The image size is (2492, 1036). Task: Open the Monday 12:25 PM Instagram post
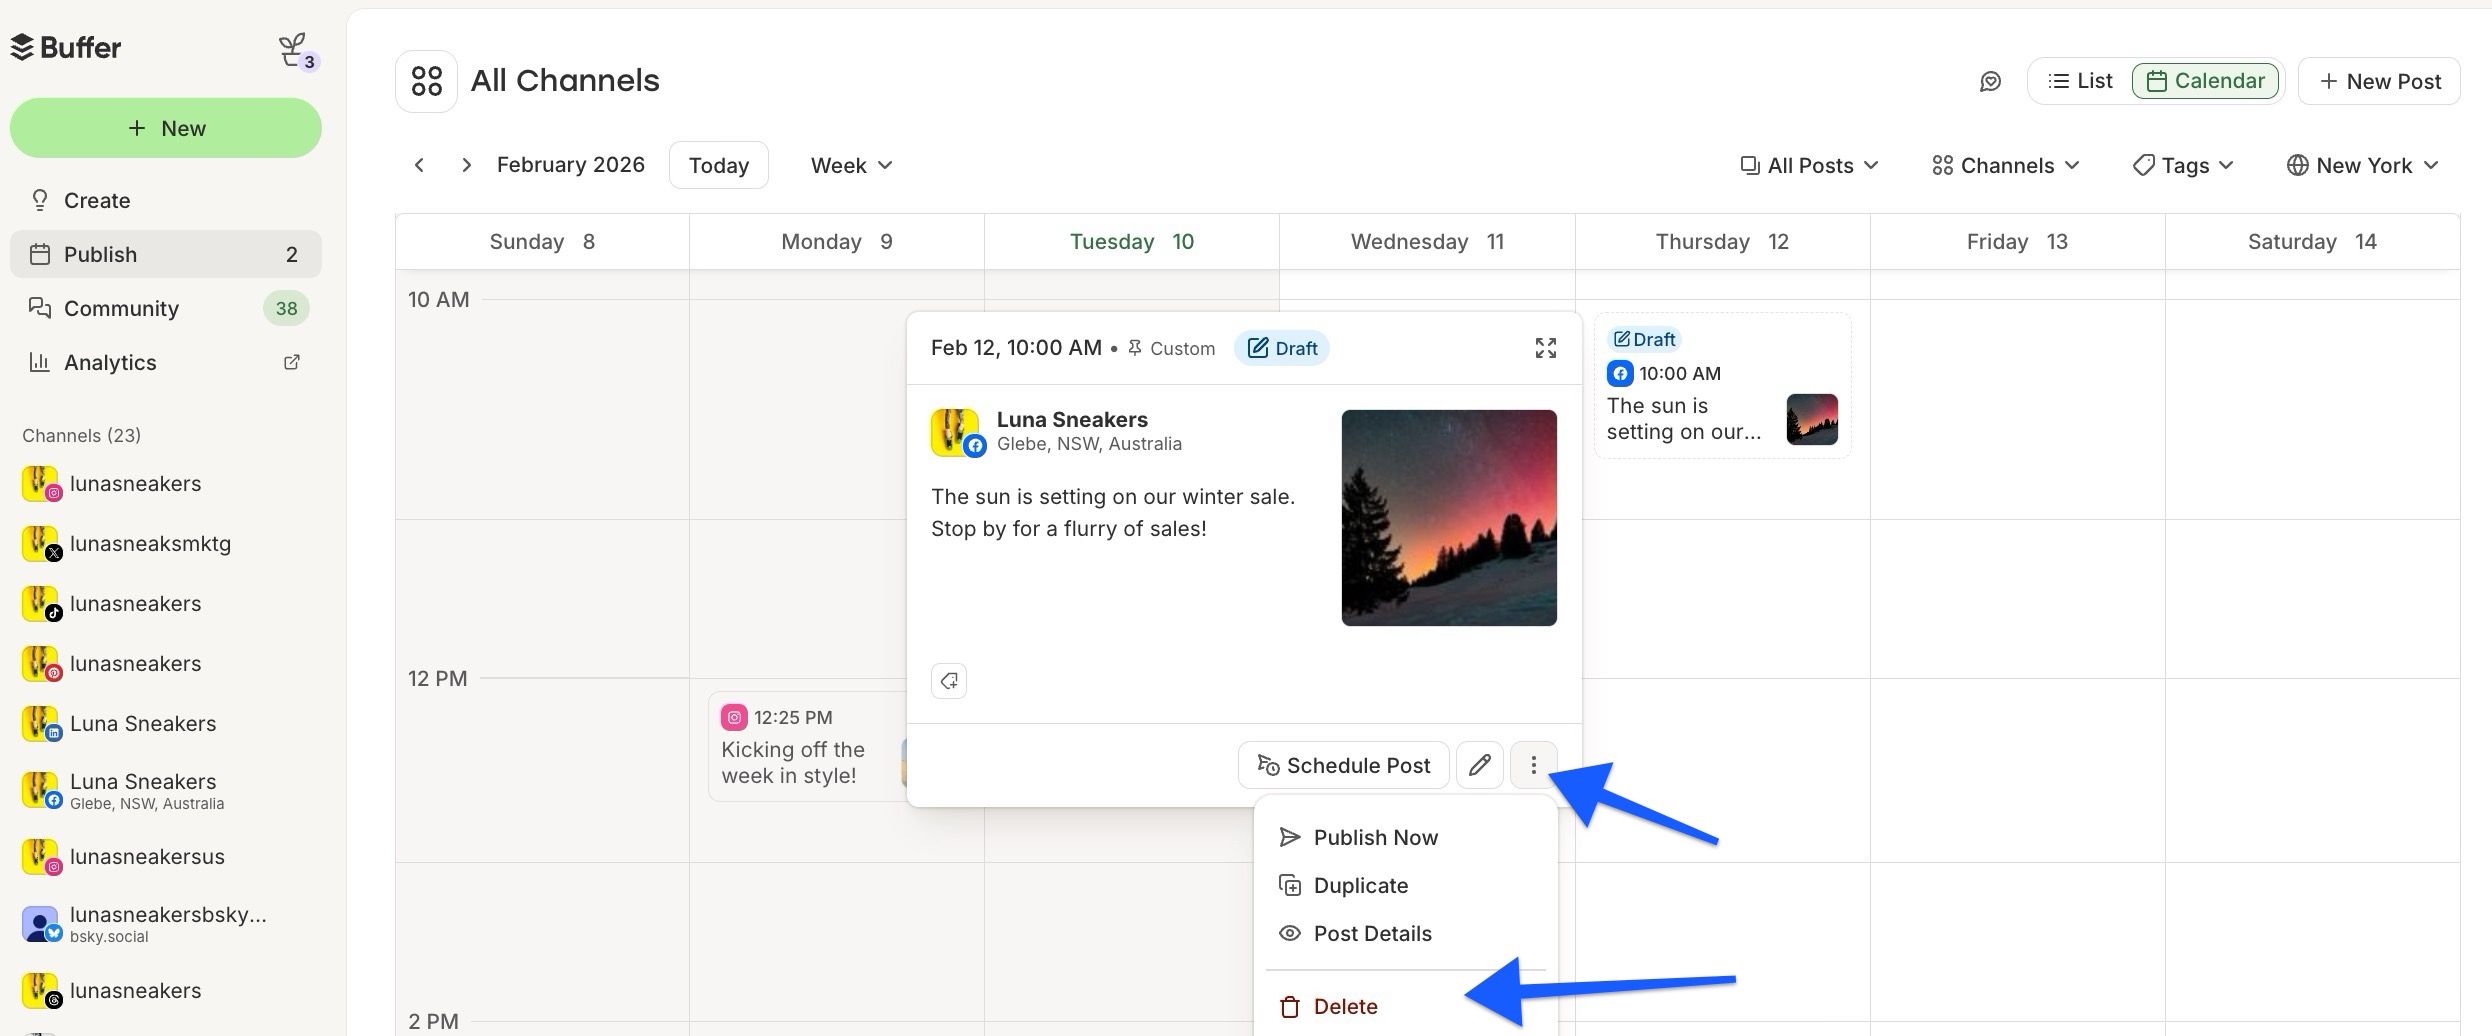[x=807, y=746]
